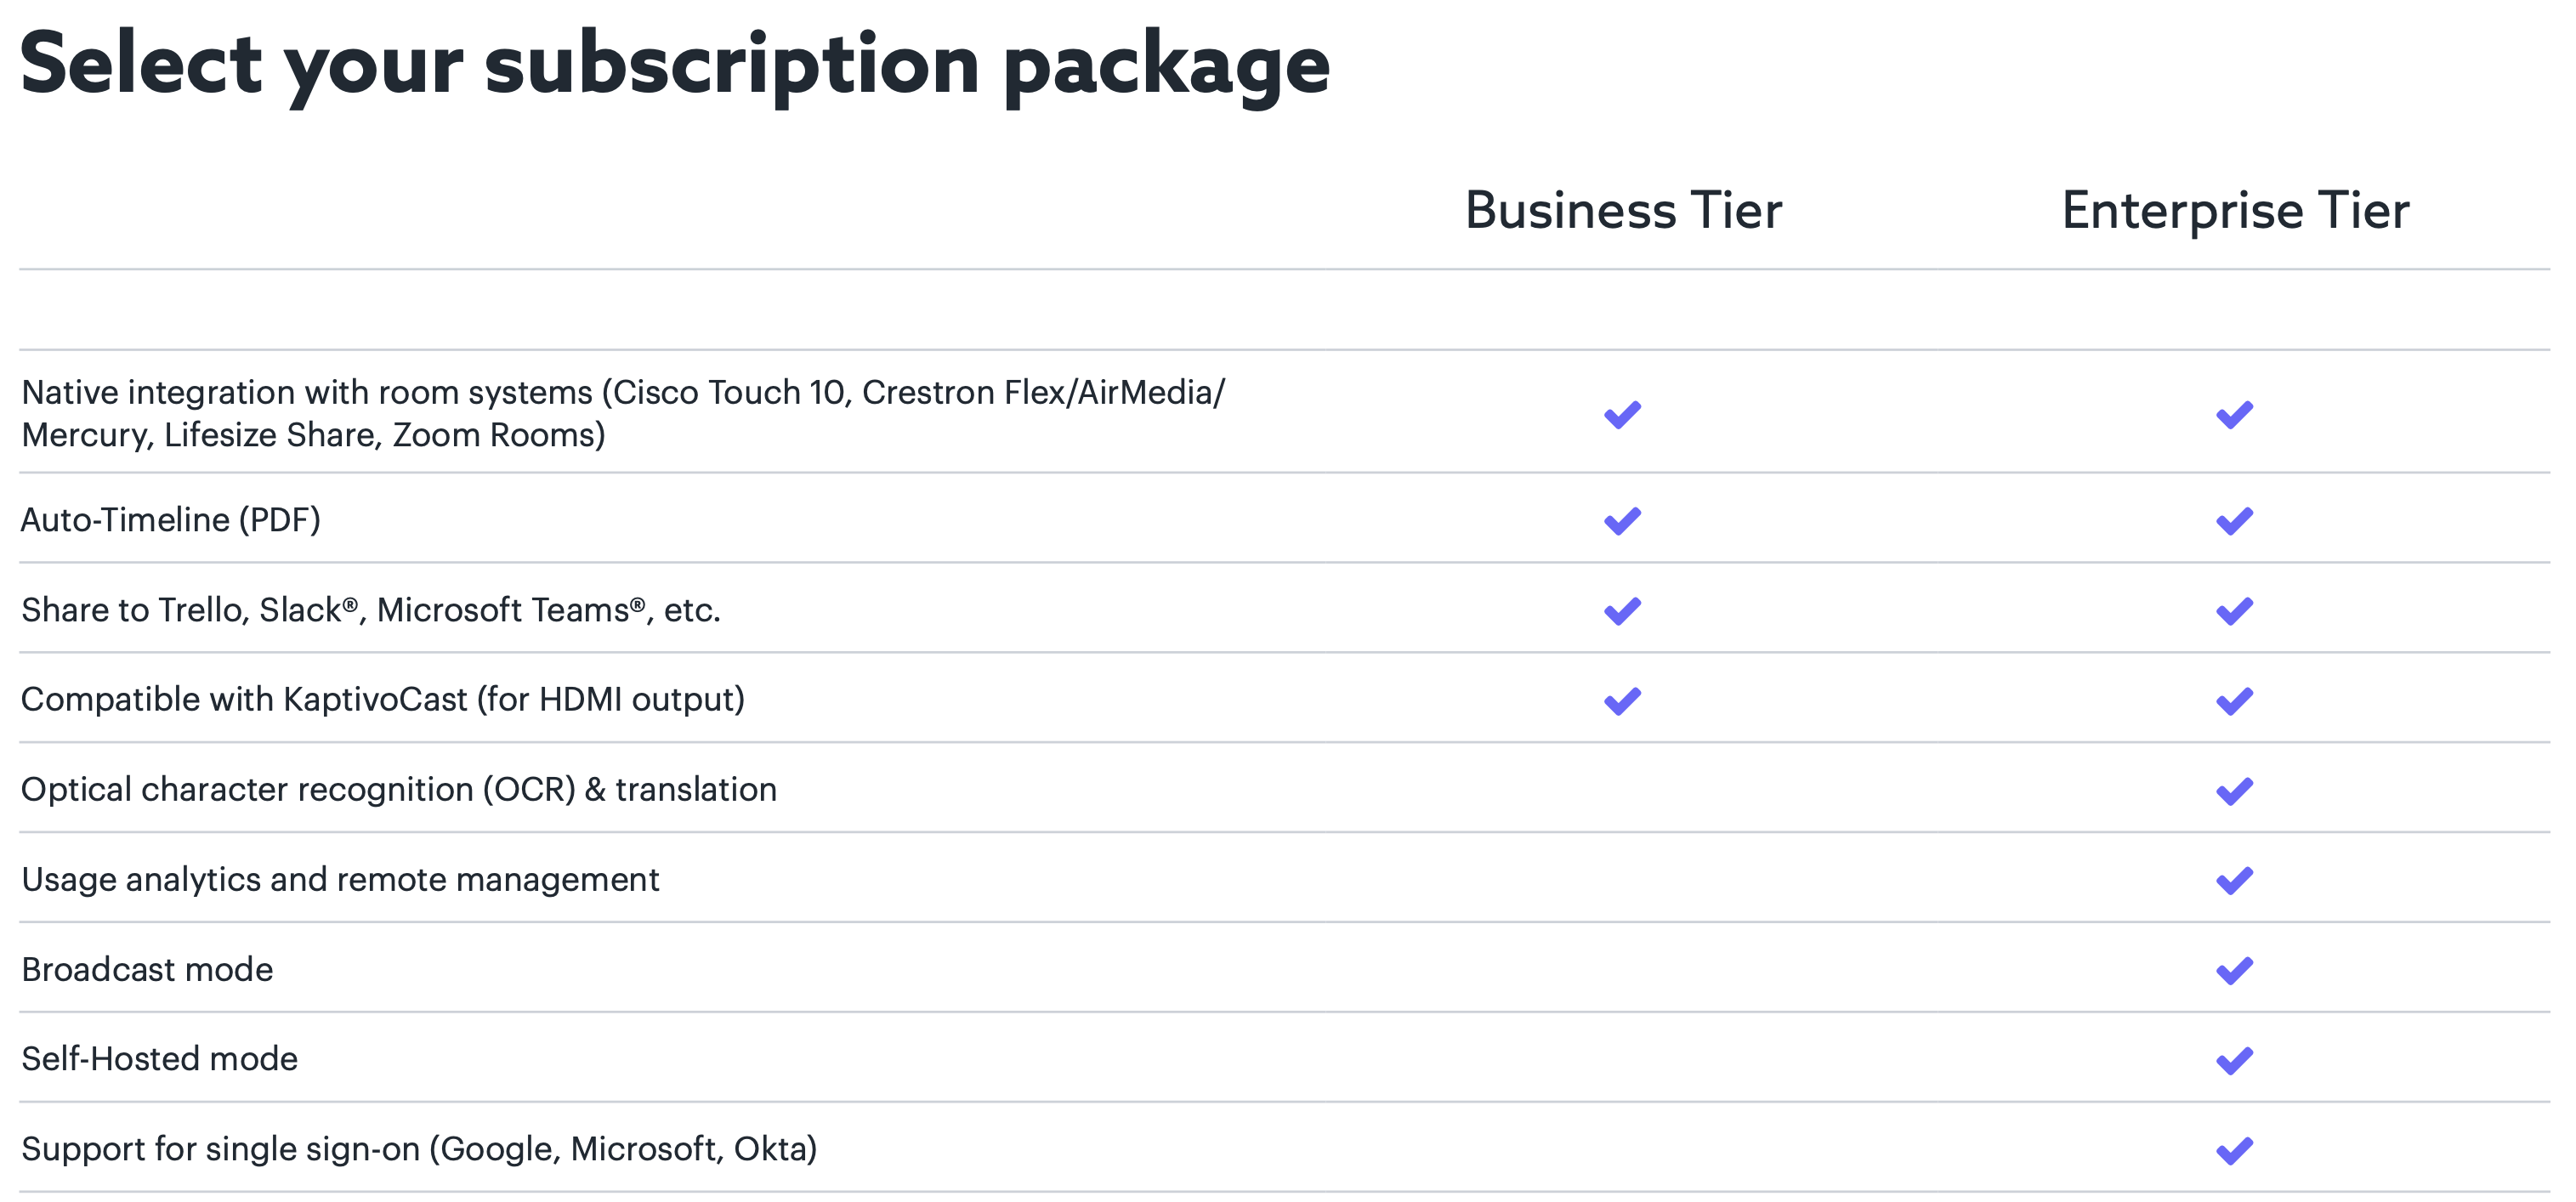Select the Business Tier column heading
Image resolution: width=2576 pixels, height=1202 pixels.
(x=1623, y=210)
